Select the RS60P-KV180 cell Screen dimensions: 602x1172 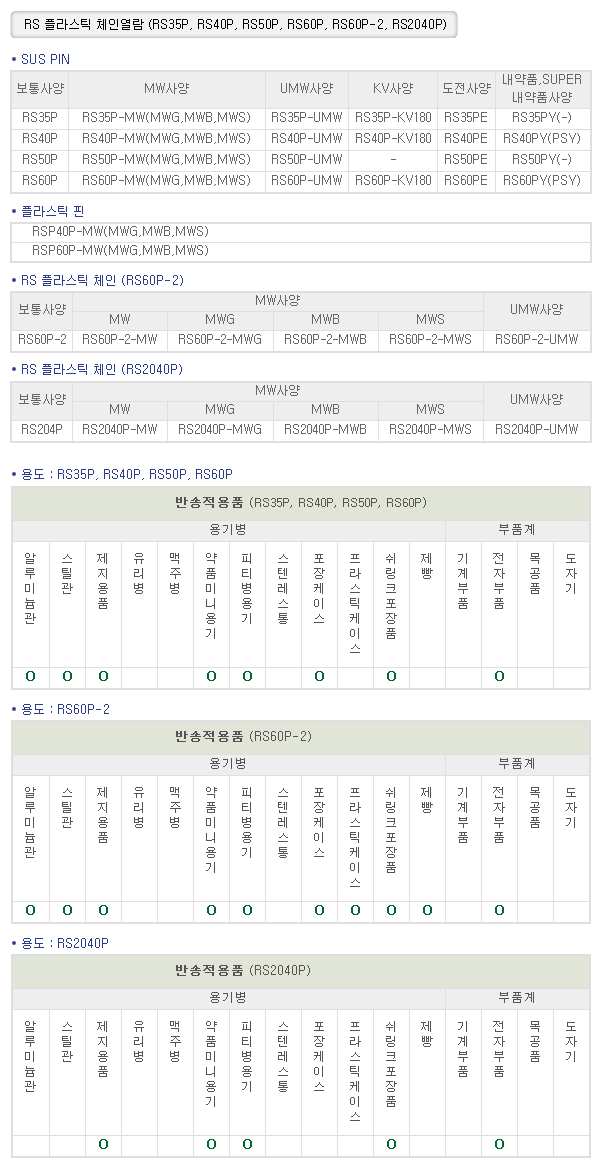tap(393, 180)
